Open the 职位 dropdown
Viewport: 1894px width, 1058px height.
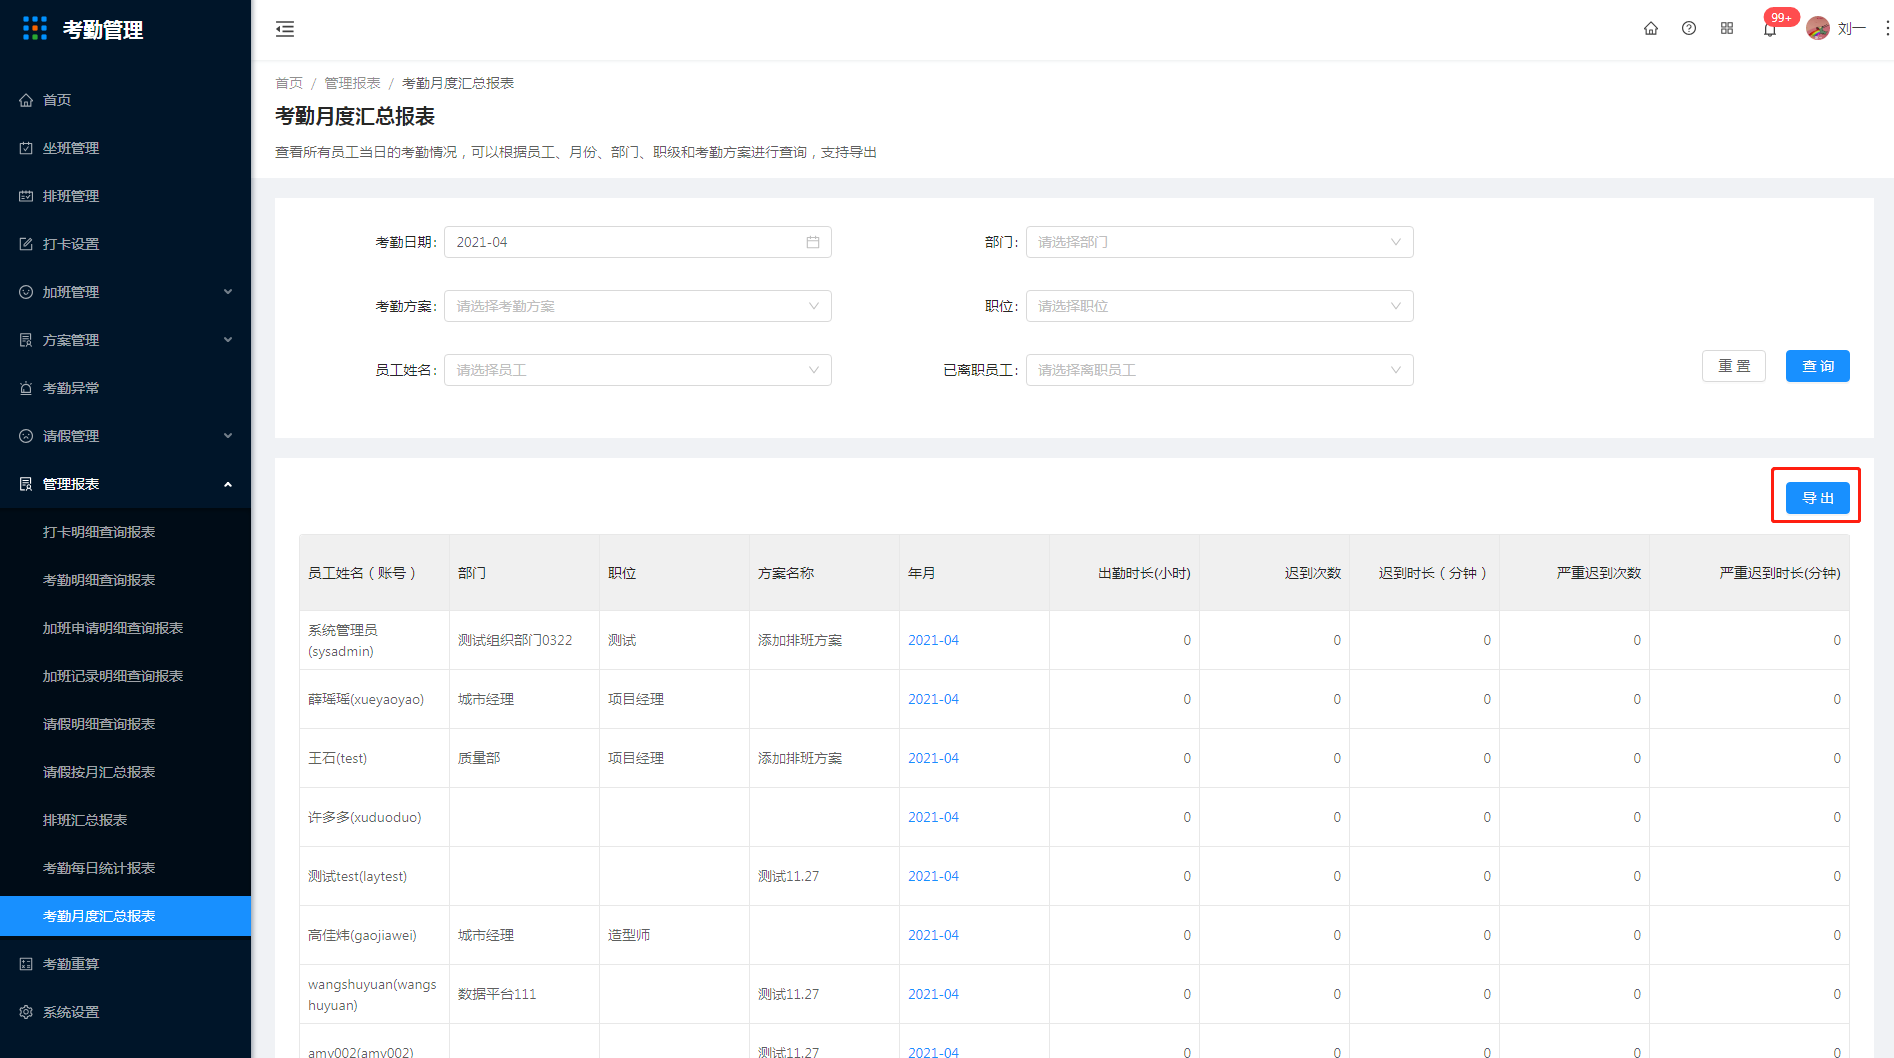click(1219, 306)
